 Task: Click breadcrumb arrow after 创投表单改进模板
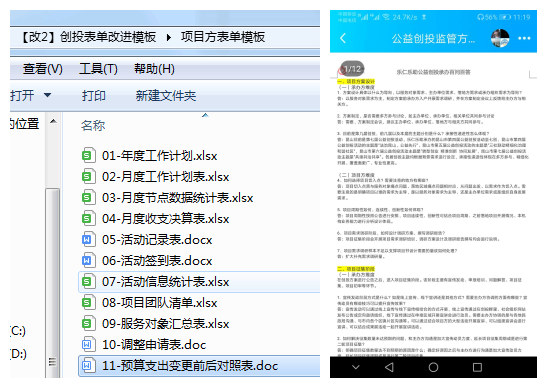point(168,37)
